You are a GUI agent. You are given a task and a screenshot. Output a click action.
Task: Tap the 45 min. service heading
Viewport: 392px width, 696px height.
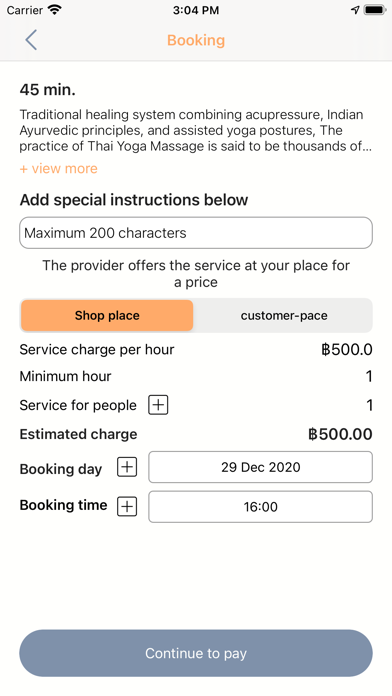[x=48, y=90]
